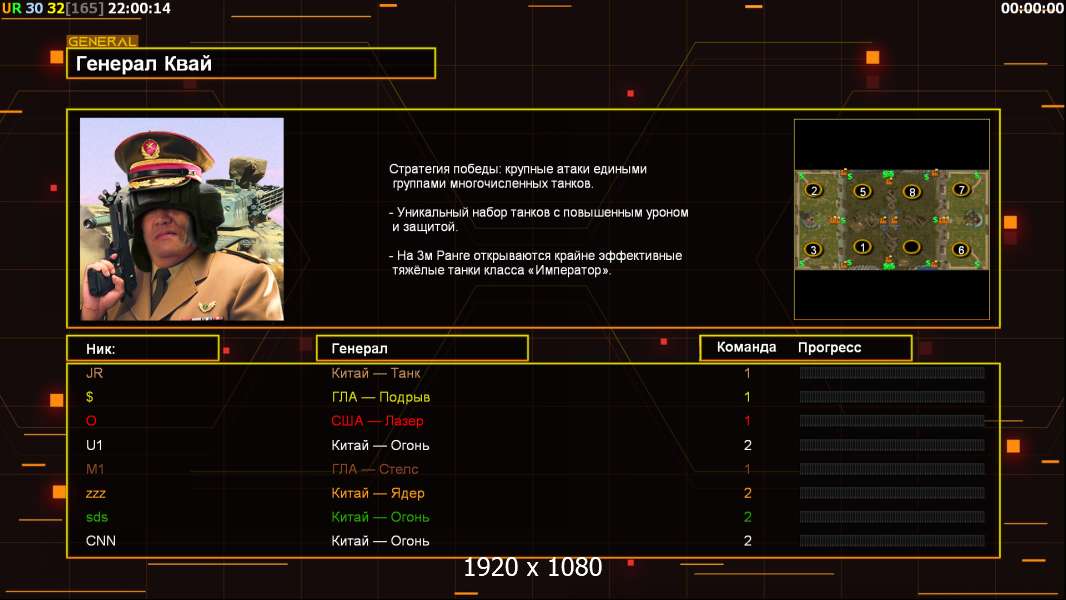Click the 'Генерал Квай' name field
The height and width of the screenshot is (600, 1066).
pyautogui.click(x=251, y=63)
